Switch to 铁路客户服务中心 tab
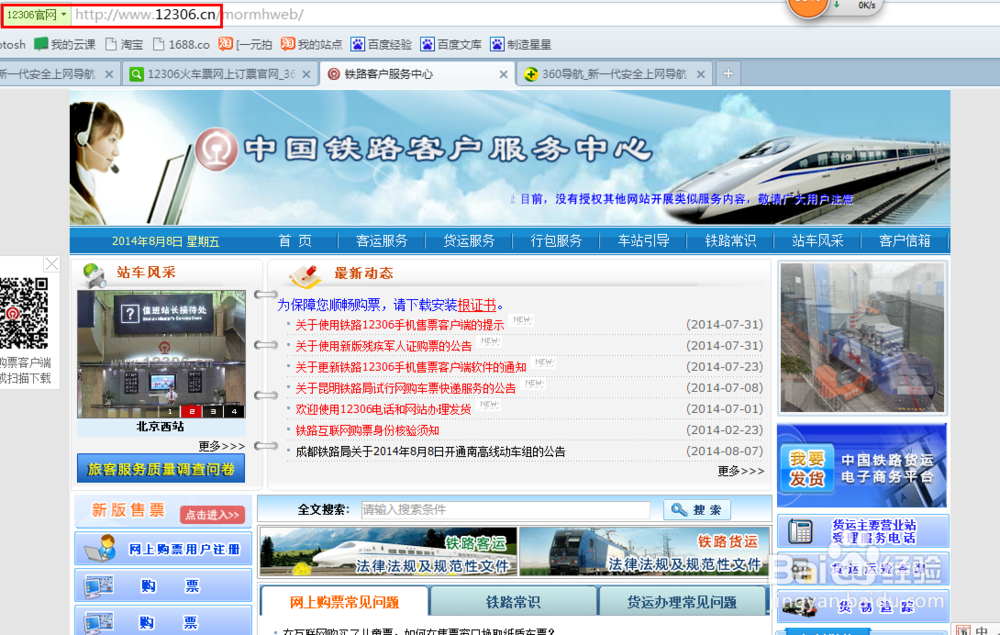 click(x=410, y=74)
